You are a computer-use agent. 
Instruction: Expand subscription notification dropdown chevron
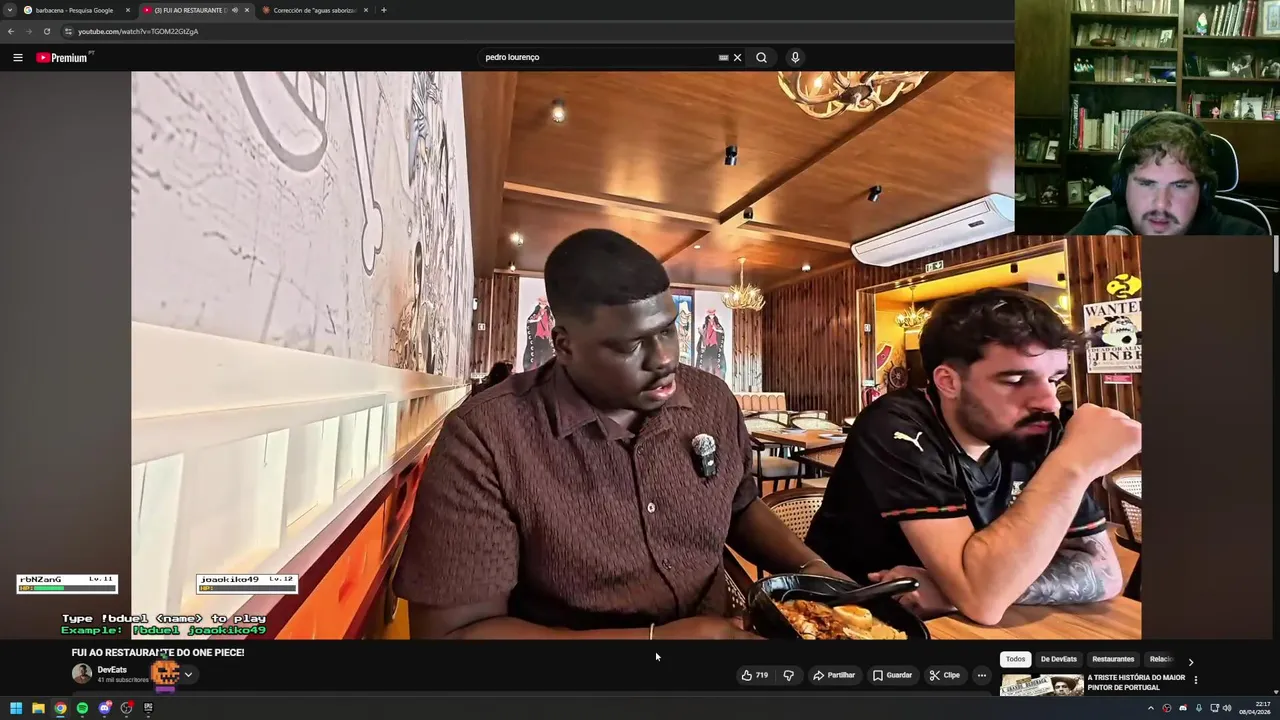(188, 674)
